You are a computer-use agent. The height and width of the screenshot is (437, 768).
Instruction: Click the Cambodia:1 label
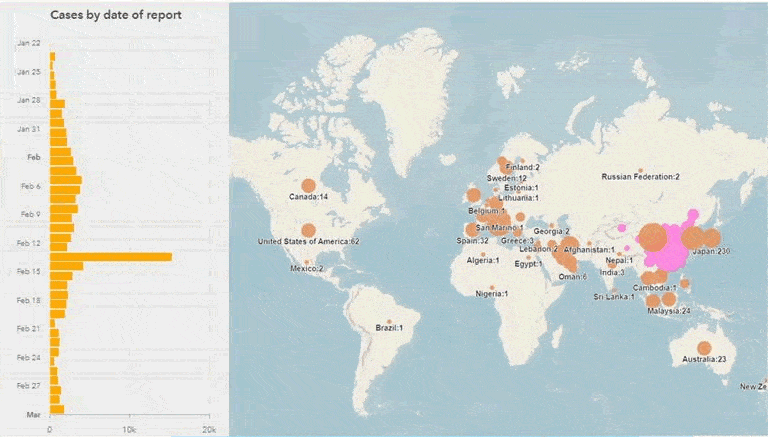[654, 288]
